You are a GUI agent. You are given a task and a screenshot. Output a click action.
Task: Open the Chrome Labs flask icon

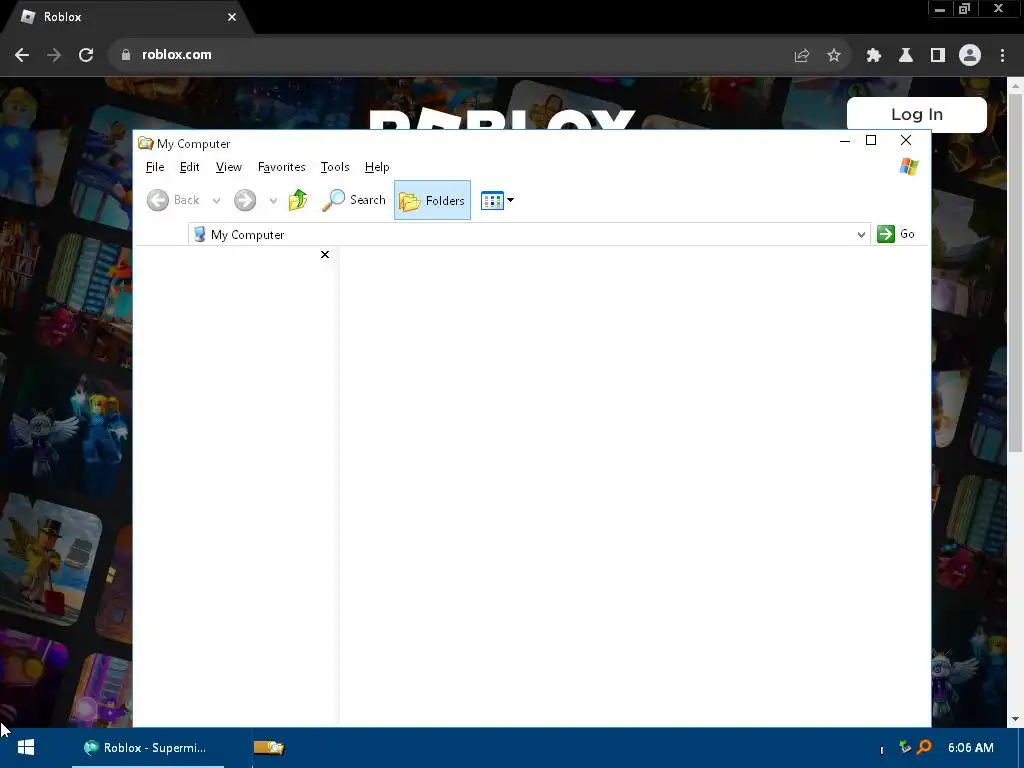click(905, 56)
